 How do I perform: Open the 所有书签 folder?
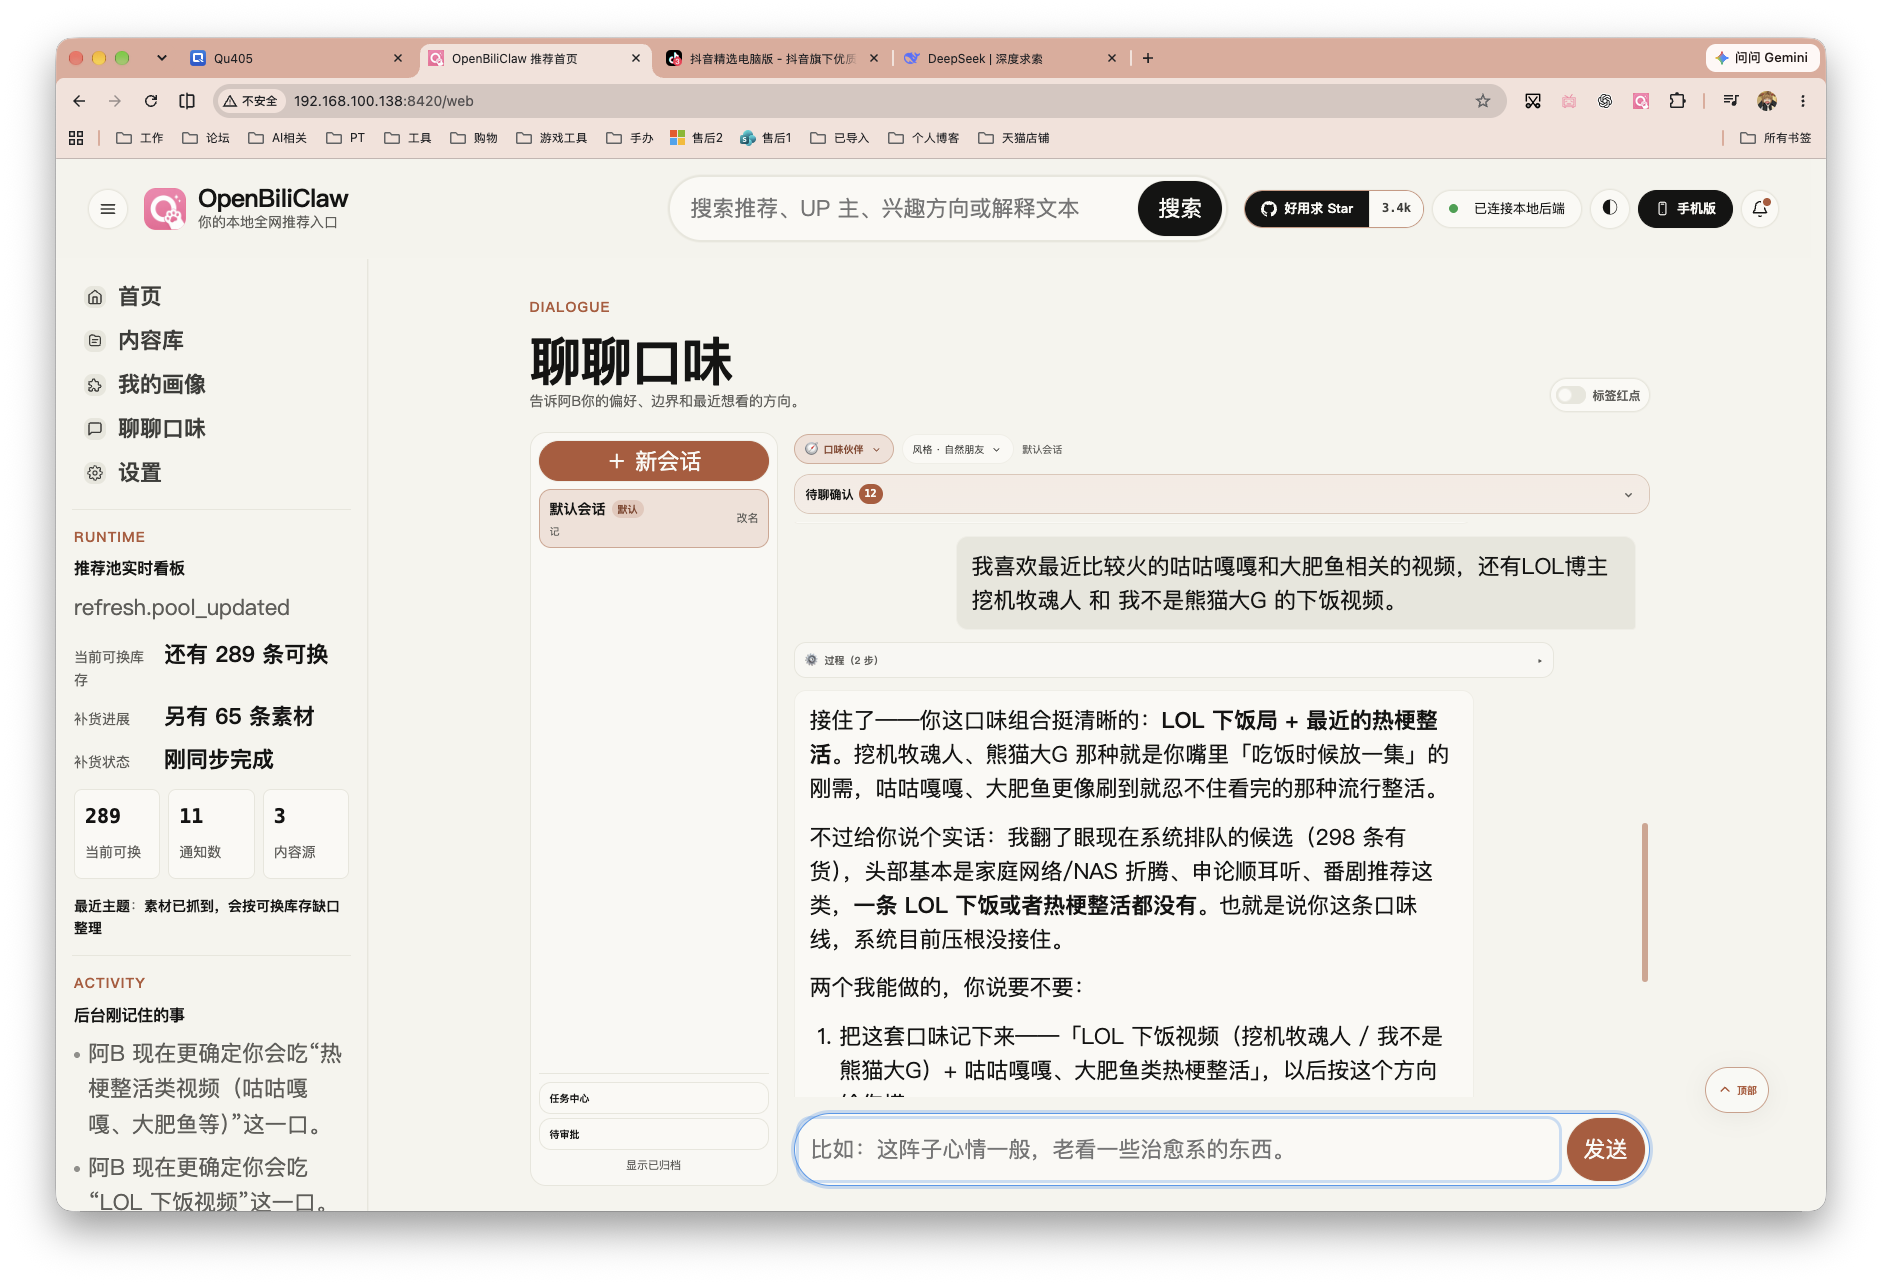[1776, 138]
